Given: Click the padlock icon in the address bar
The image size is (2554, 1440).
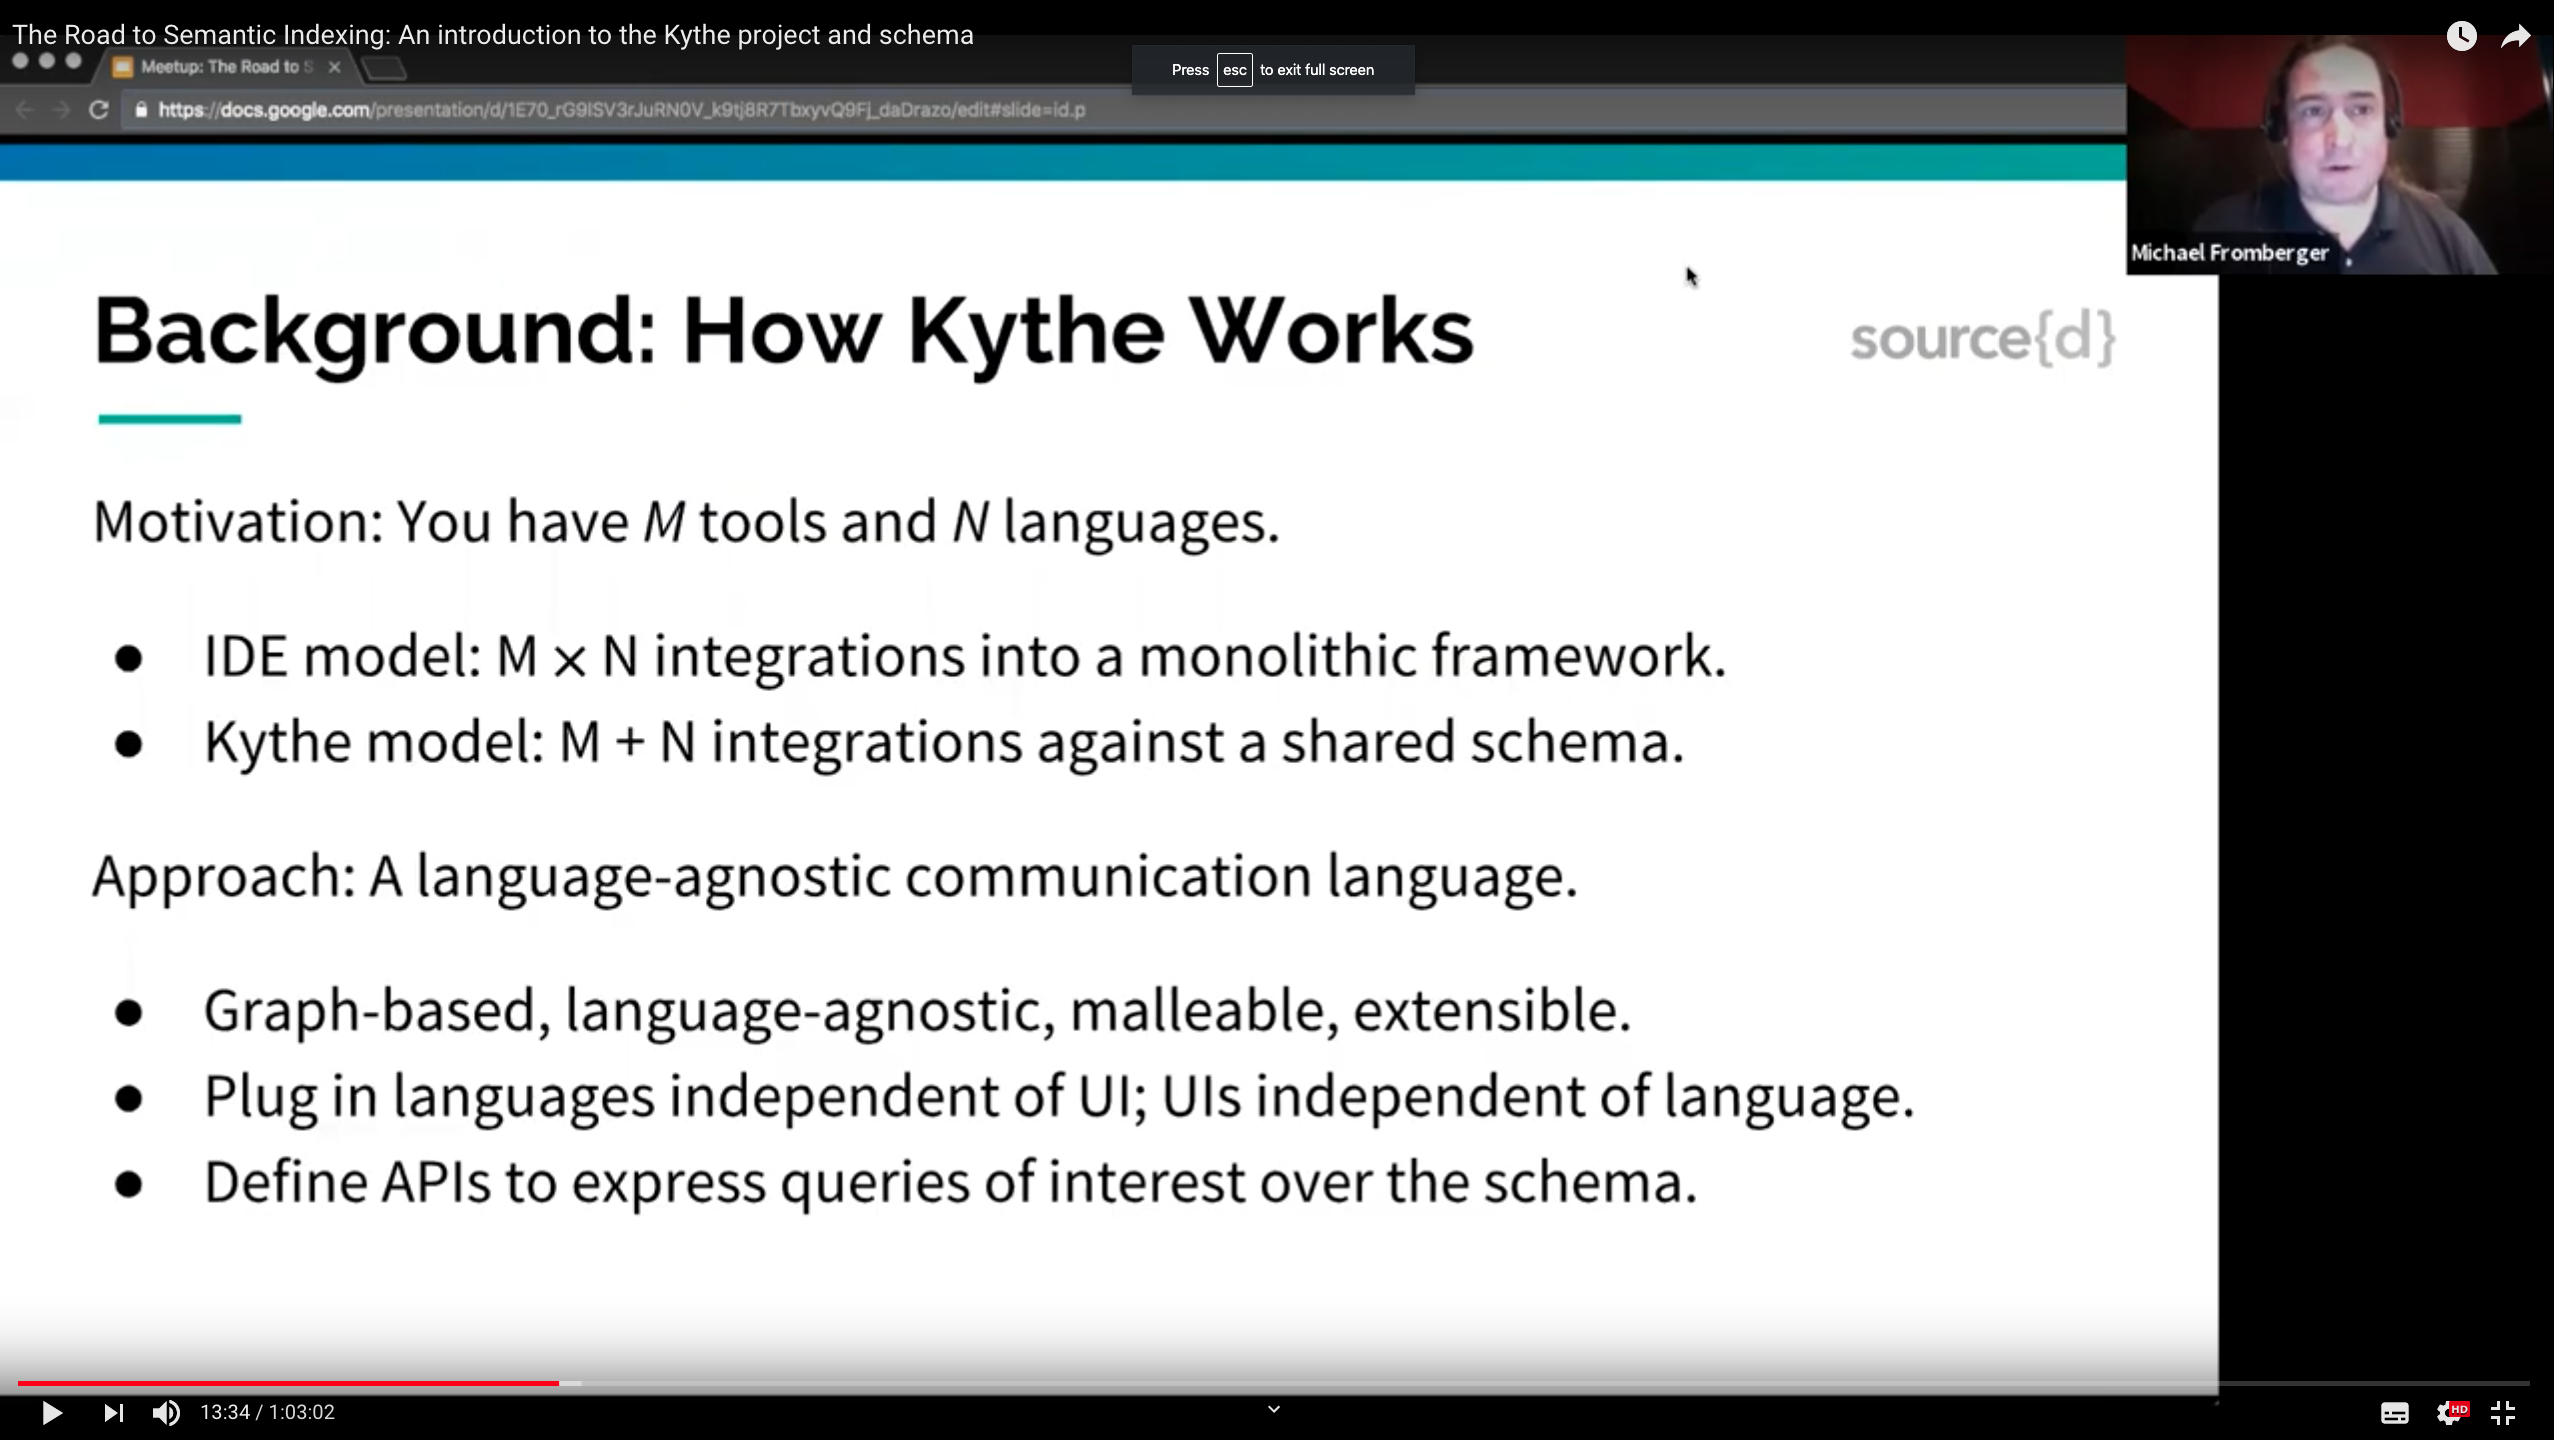Looking at the screenshot, I should click(x=141, y=110).
